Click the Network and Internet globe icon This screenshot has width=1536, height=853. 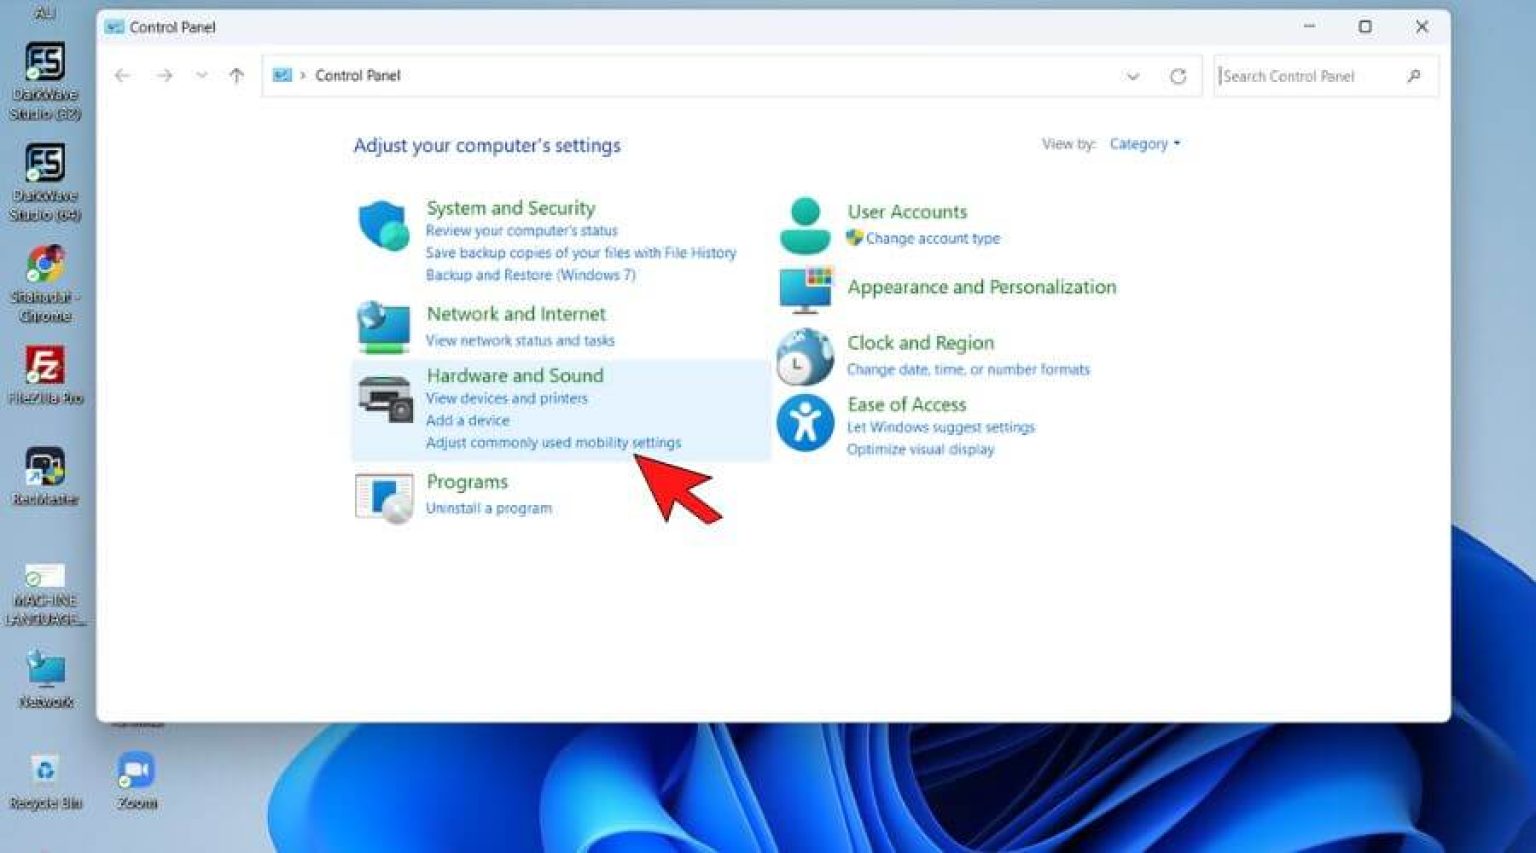point(383,326)
